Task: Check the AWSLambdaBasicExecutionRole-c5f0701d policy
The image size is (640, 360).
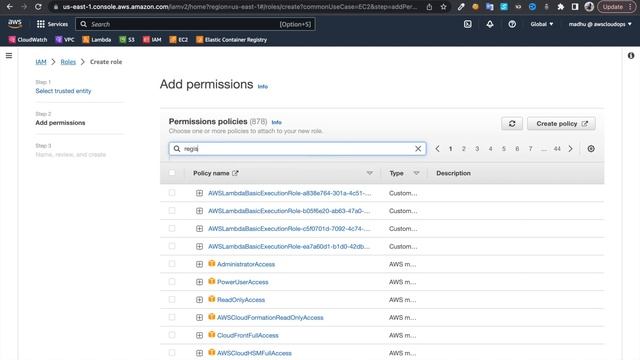Action: [172, 229]
